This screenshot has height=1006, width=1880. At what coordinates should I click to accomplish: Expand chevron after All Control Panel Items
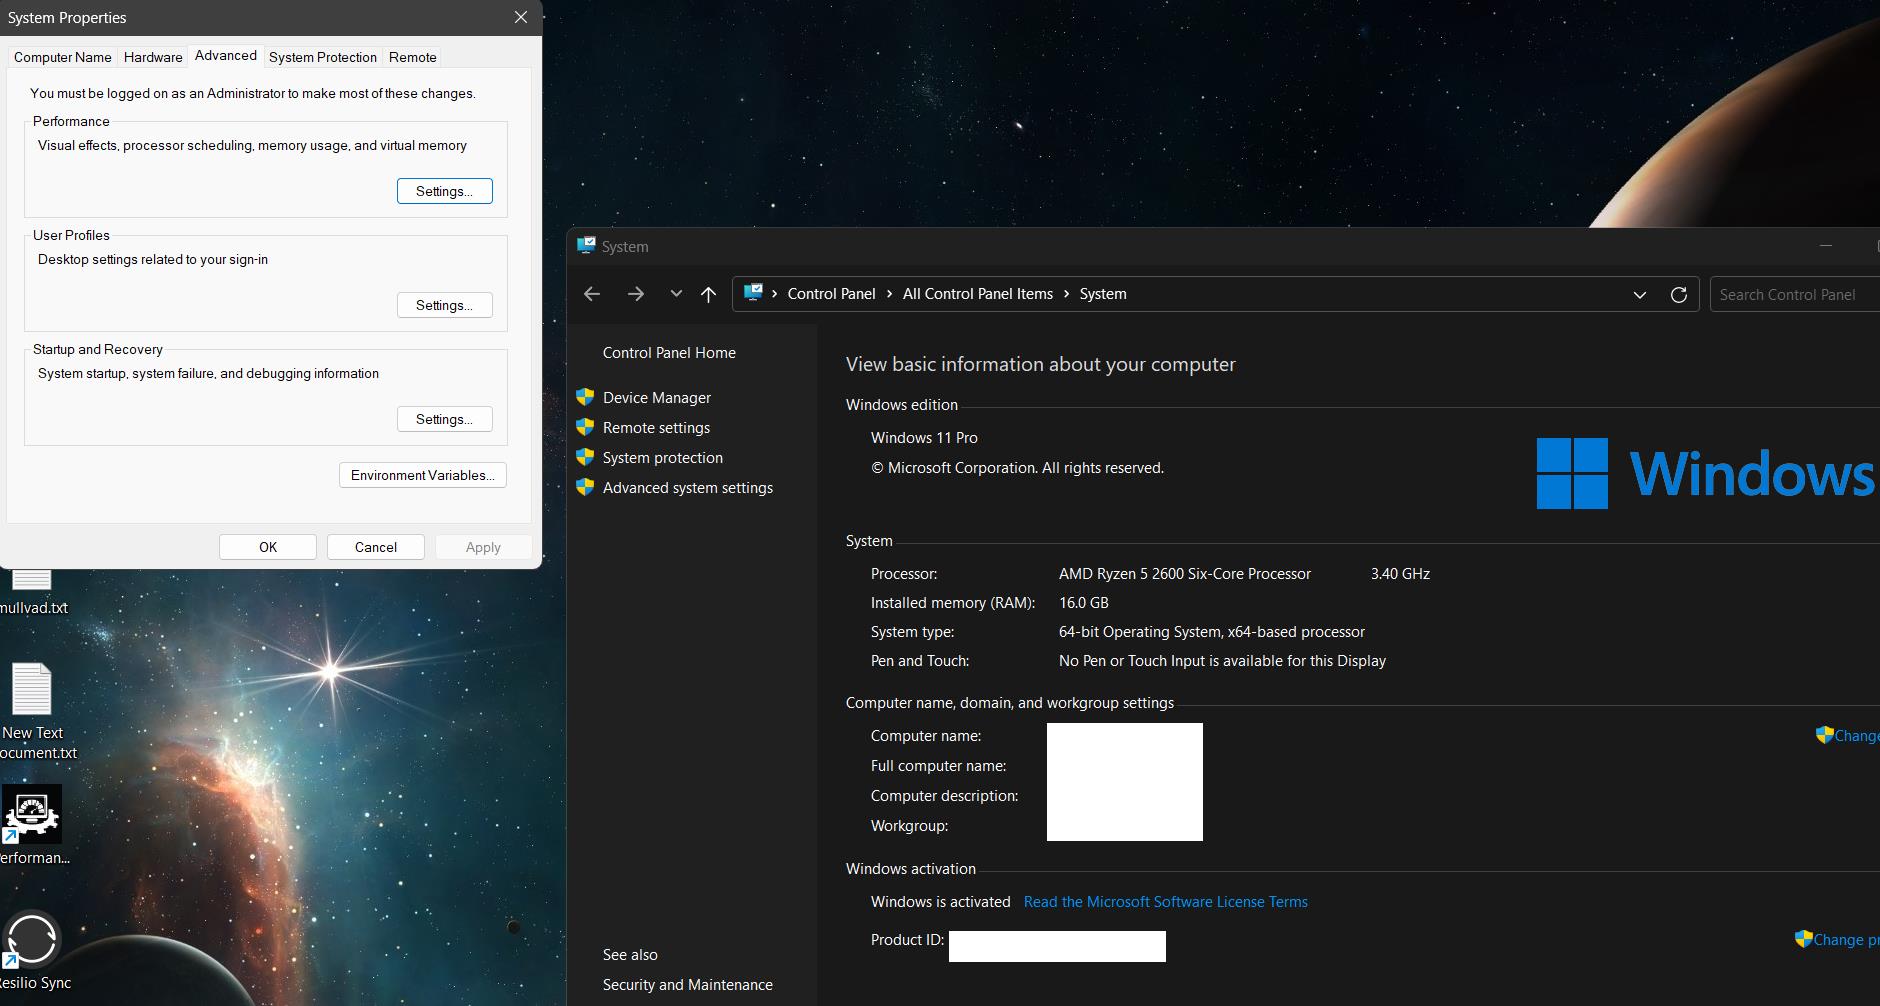tap(1066, 294)
